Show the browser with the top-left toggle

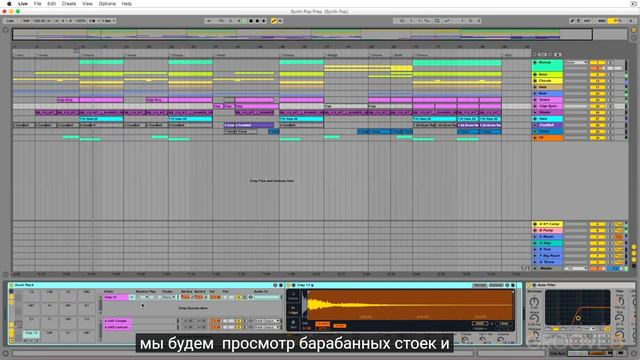pos(5,30)
